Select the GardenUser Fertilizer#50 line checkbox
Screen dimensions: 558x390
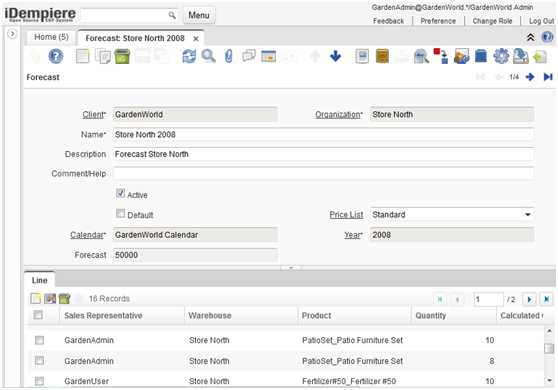point(39,381)
